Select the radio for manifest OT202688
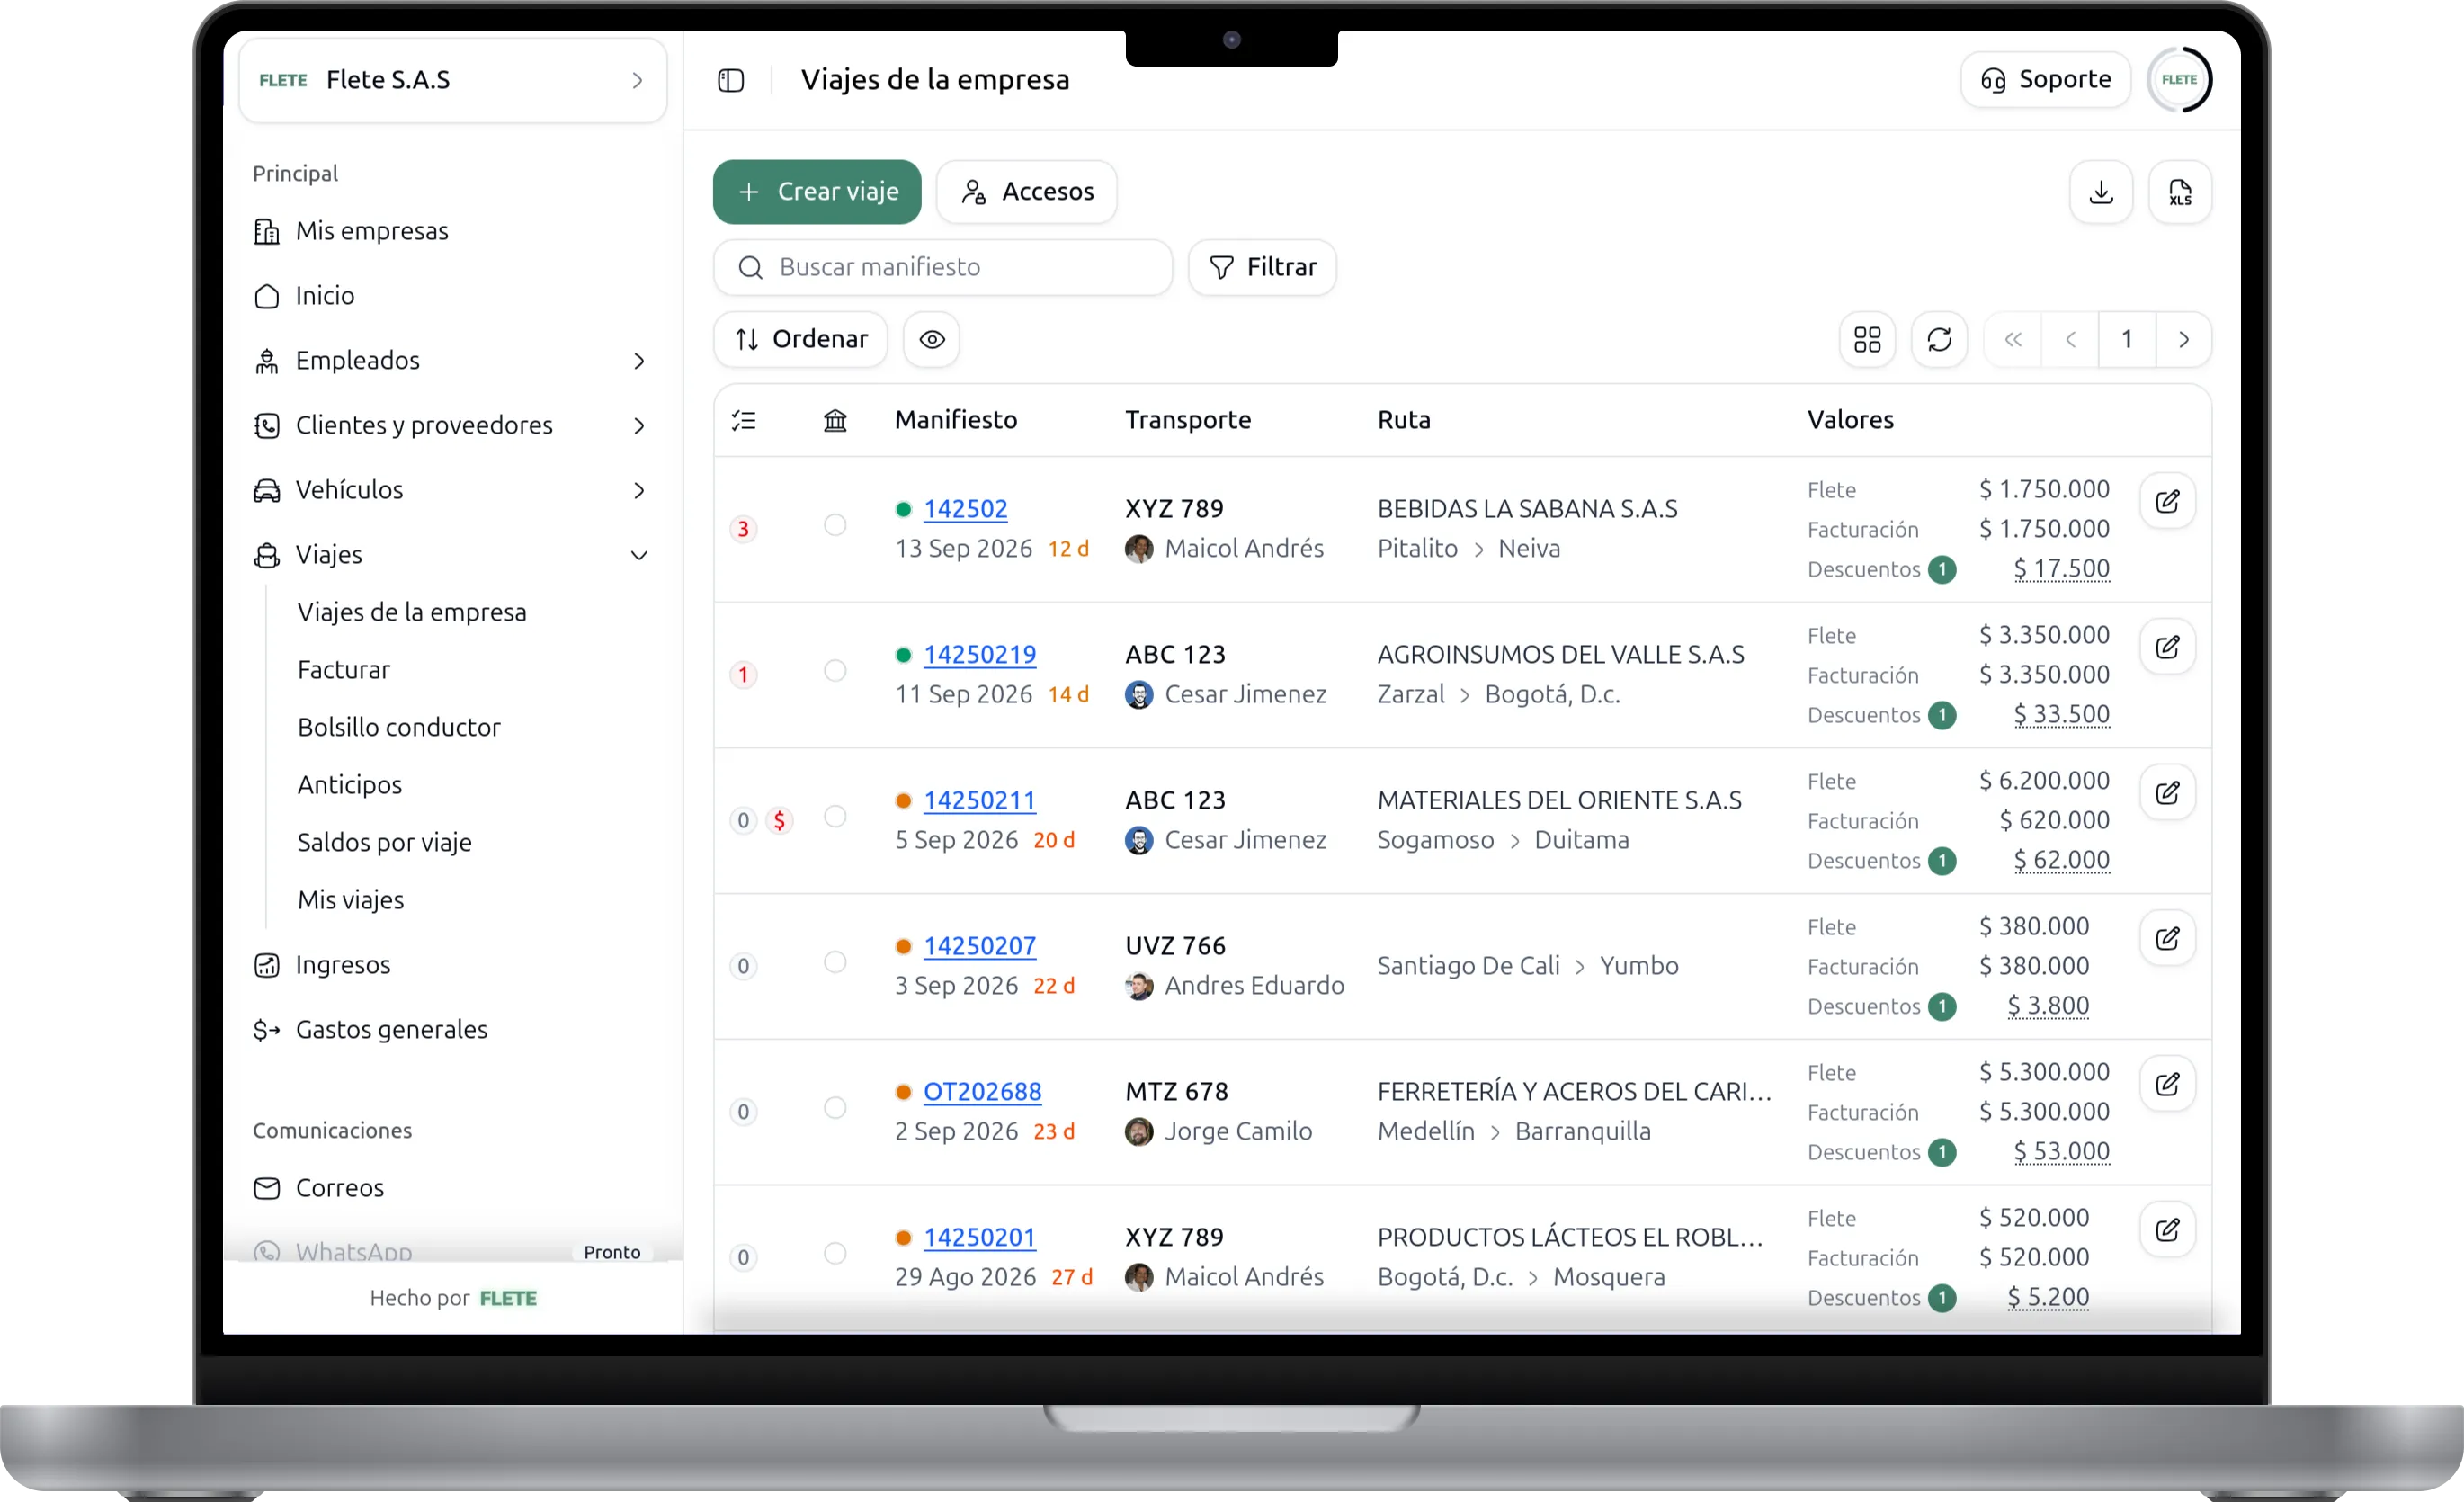 835,1108
